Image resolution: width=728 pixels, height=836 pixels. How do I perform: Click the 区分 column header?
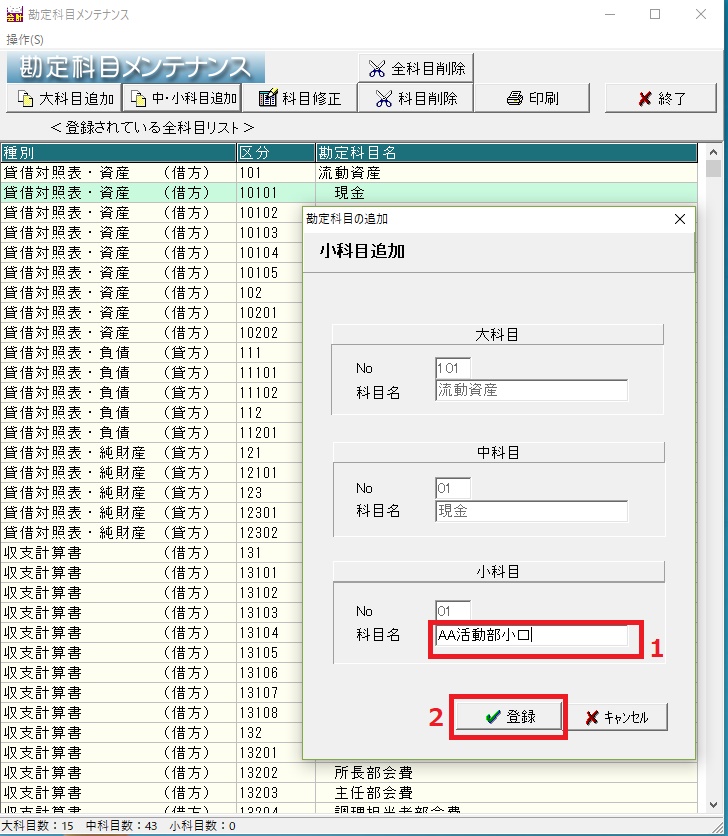click(276, 152)
